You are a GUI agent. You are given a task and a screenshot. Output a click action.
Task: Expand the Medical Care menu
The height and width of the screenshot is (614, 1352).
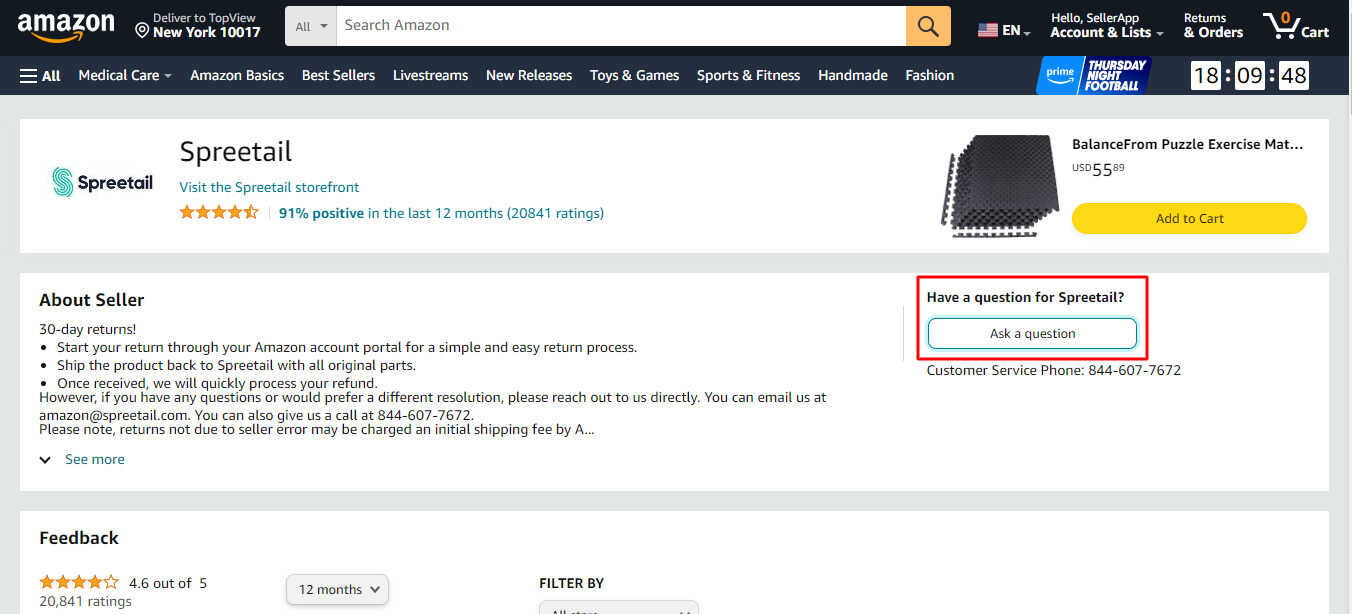point(125,75)
